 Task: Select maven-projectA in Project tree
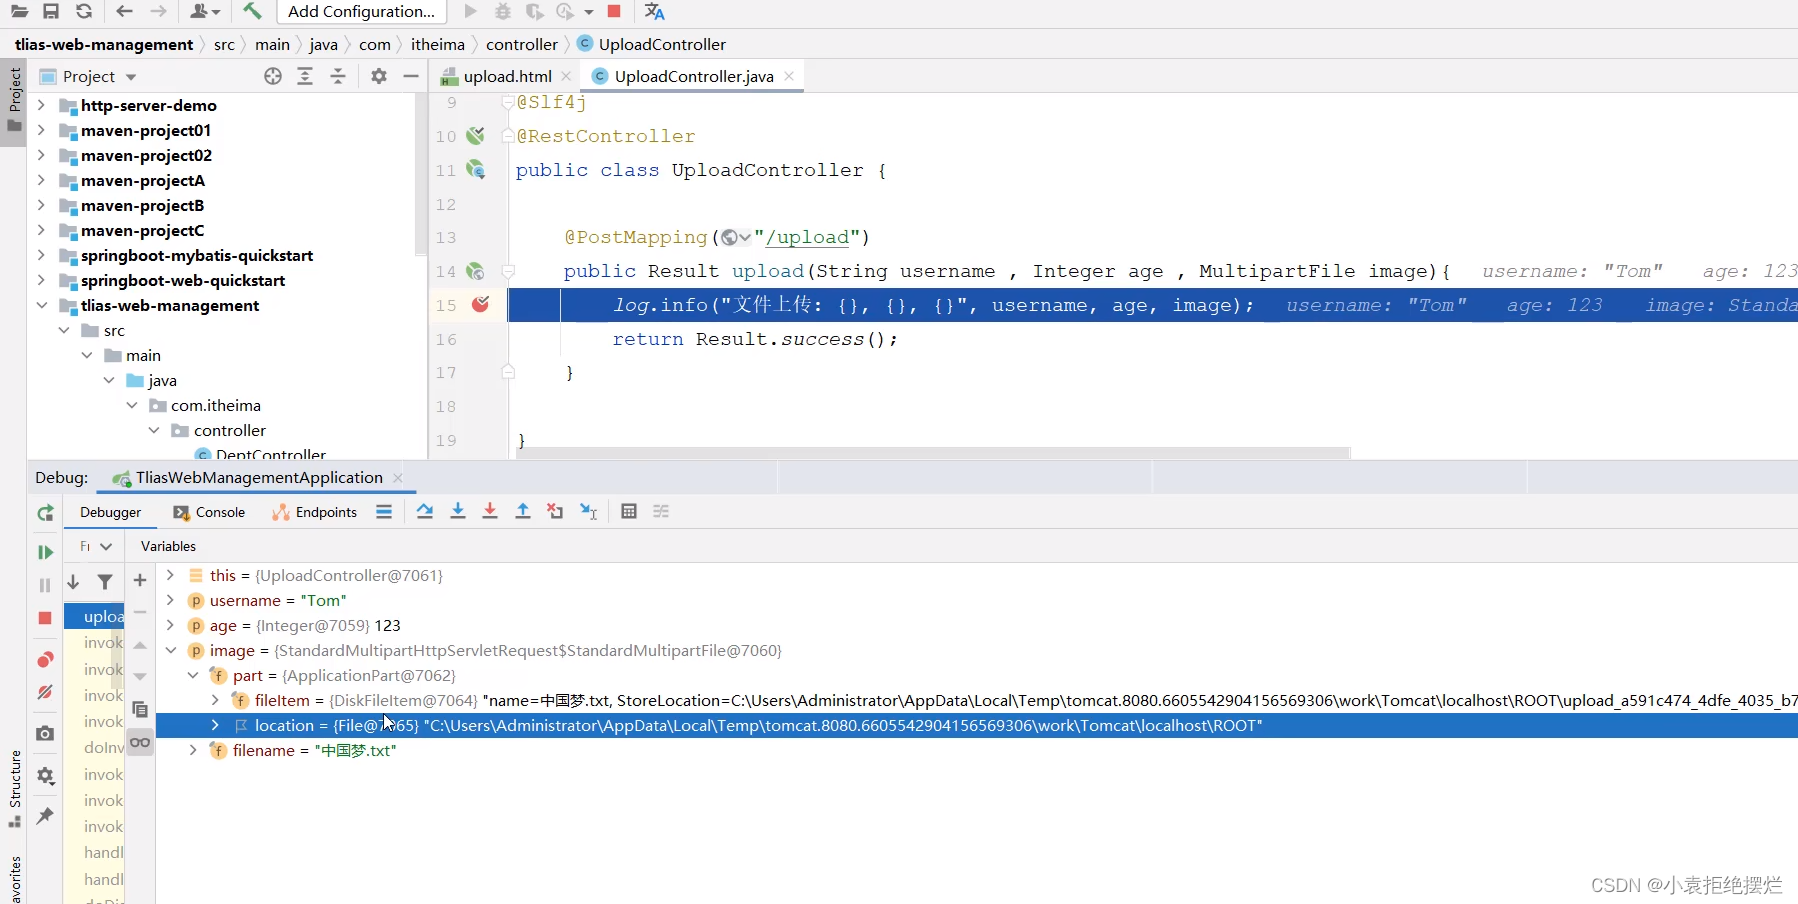(142, 180)
